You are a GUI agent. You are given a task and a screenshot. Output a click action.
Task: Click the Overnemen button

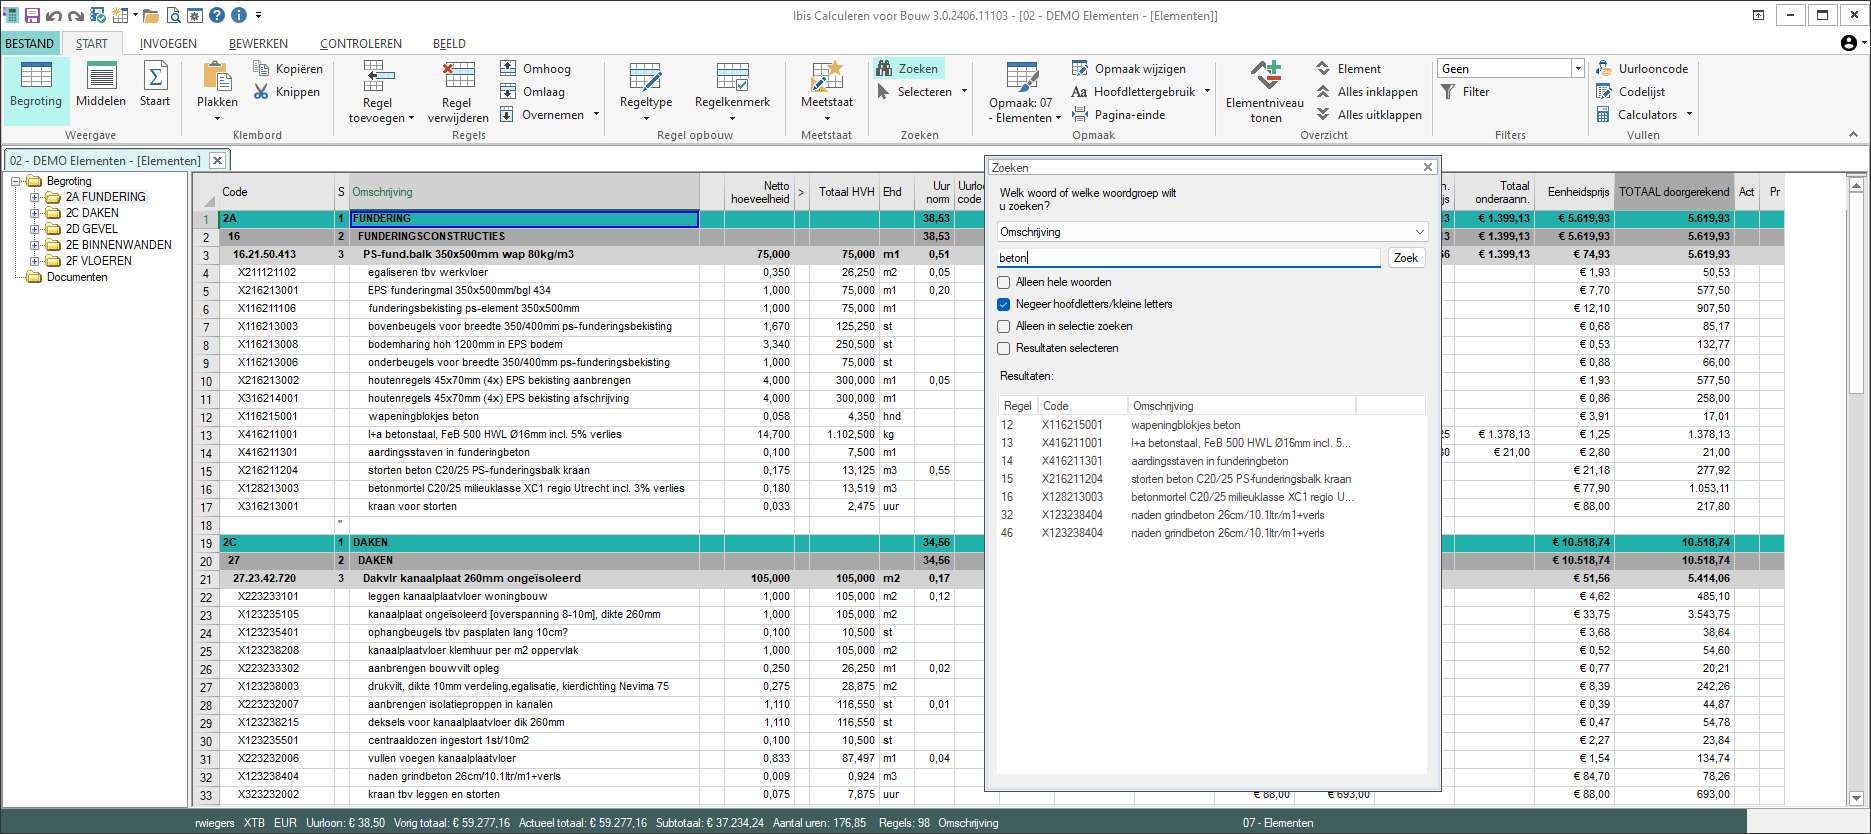click(x=542, y=114)
